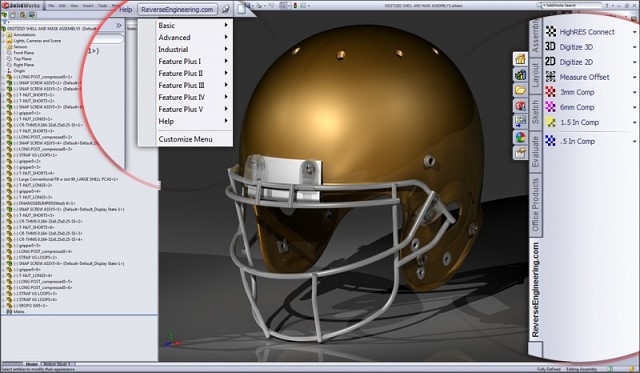Switch to the Motion Study 1 tab
This screenshot has width=640, height=373.
(57, 364)
